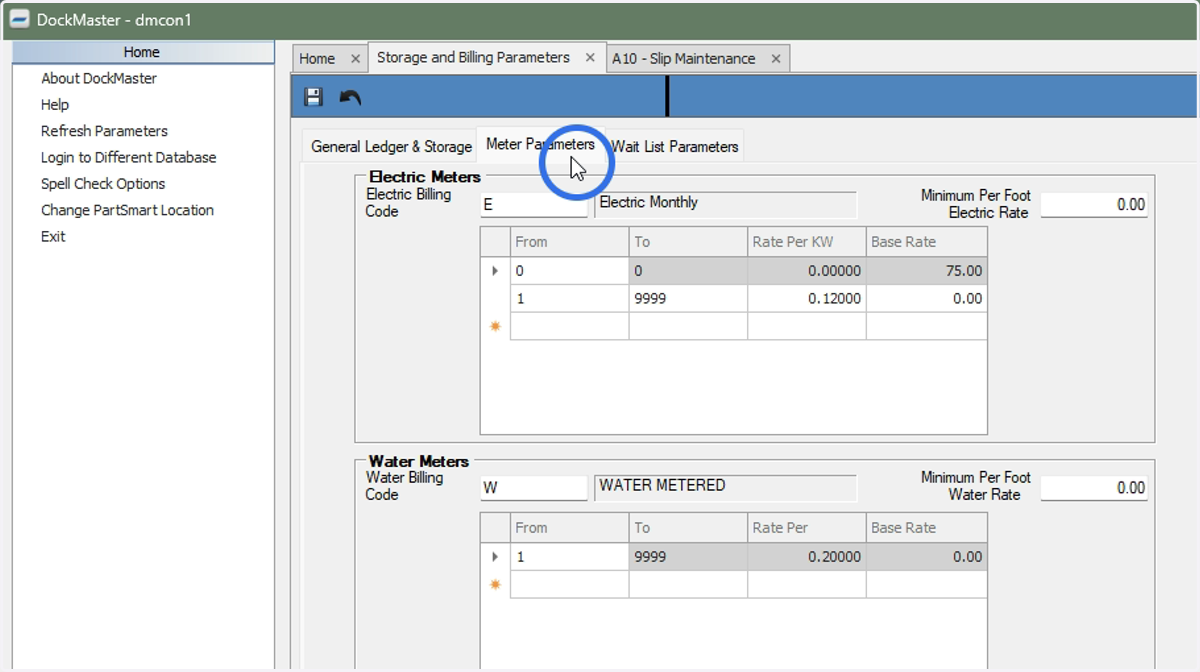Screen dimensions: 1200x672
Task: Click the 0.00000 rate per KW cell
Action: [x=806, y=271]
